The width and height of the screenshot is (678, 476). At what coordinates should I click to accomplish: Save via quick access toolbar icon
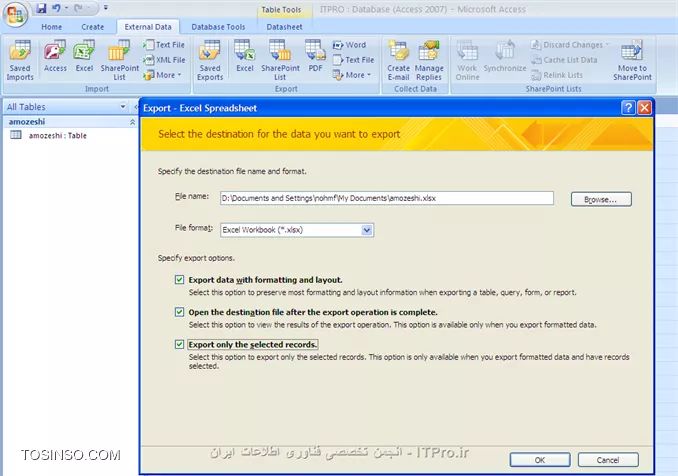coord(41,8)
